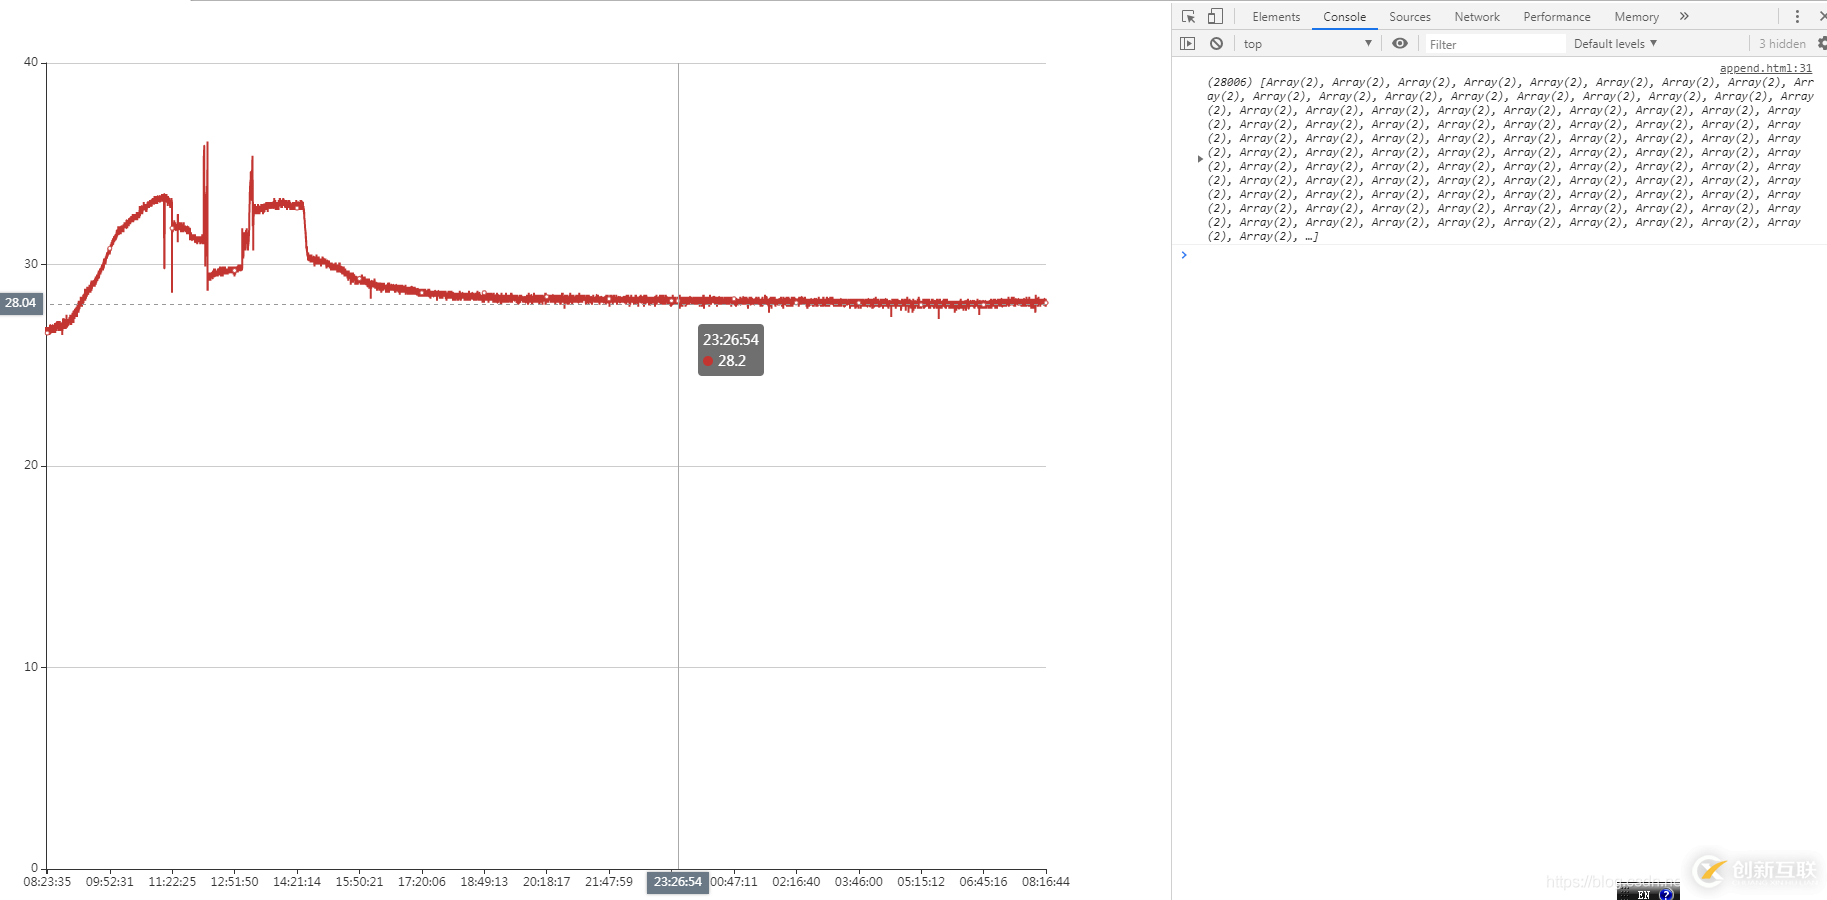The width and height of the screenshot is (1827, 900).
Task: Click the 11:22:25 x-axis label
Action: (172, 882)
